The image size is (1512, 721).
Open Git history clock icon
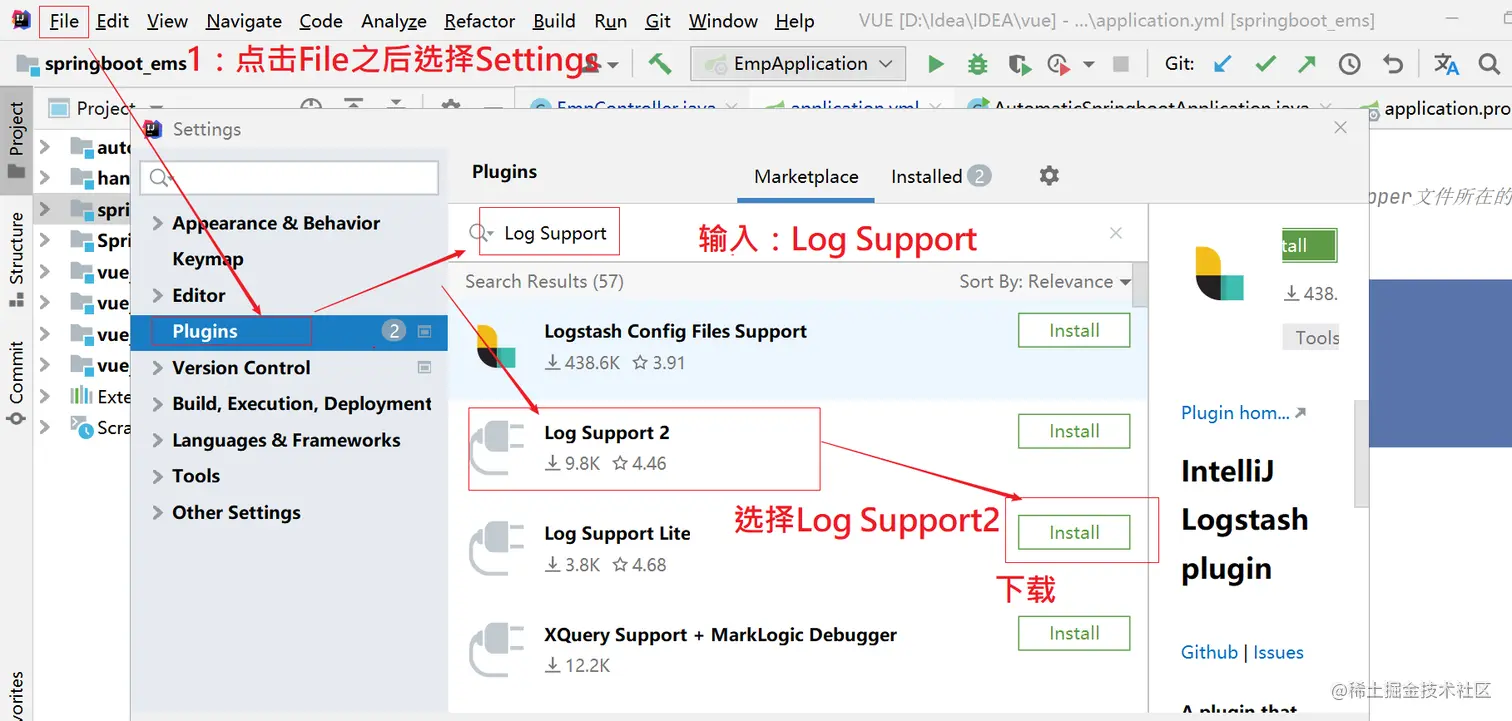point(1350,64)
